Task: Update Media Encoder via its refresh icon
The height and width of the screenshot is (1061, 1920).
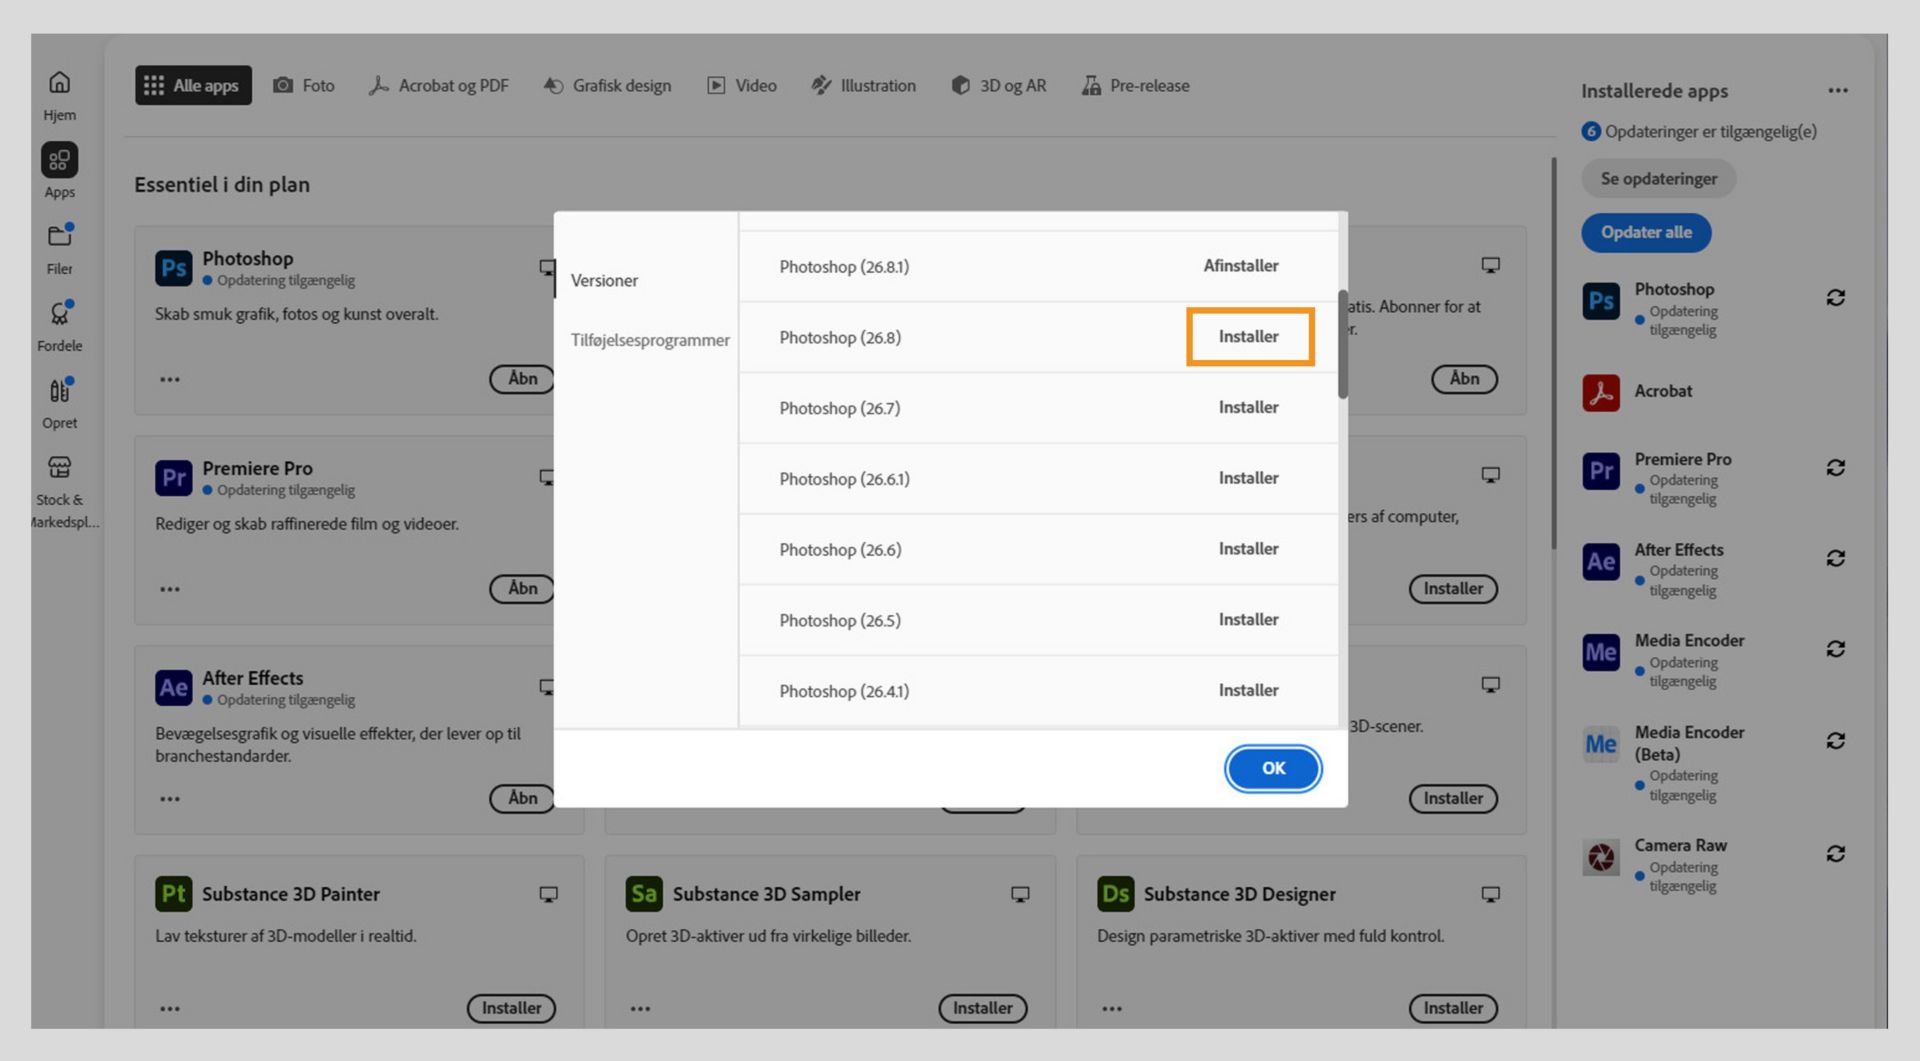Action: (x=1836, y=649)
